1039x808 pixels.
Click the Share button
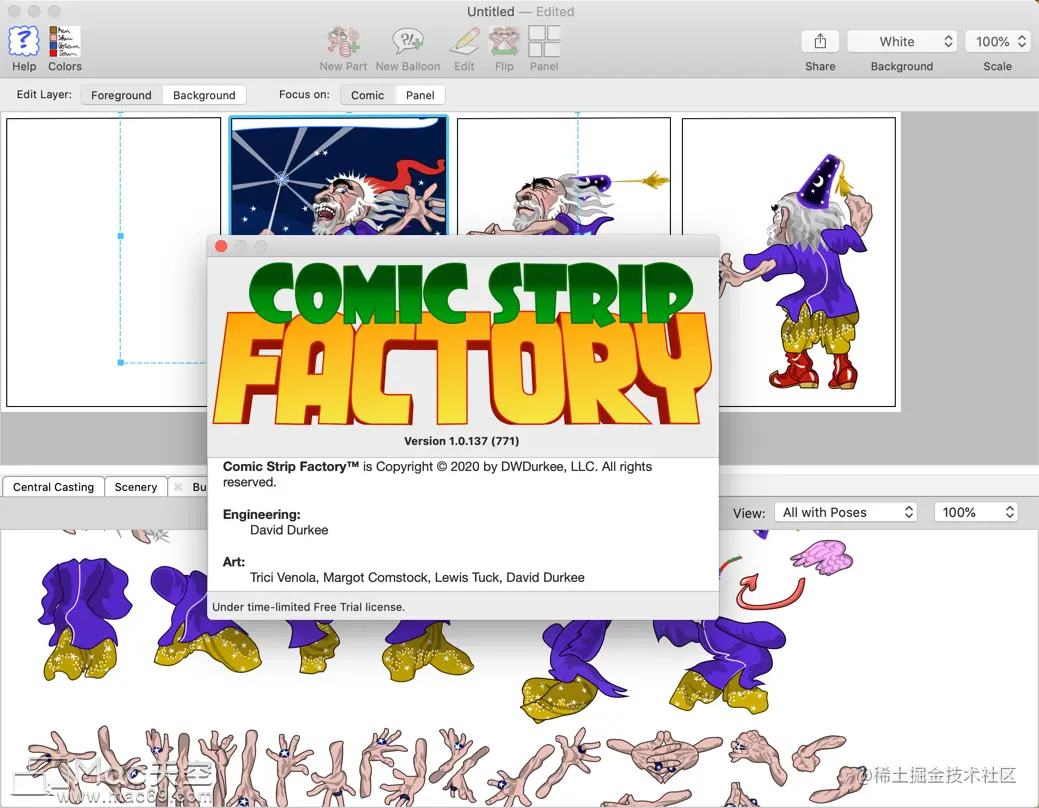(x=820, y=41)
